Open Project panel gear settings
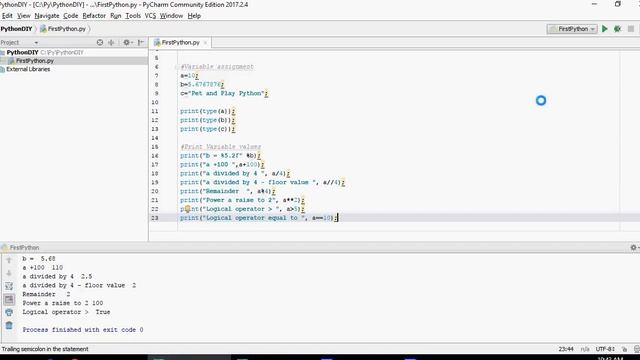Viewport: 640px width, 360px height. tap(127, 42)
